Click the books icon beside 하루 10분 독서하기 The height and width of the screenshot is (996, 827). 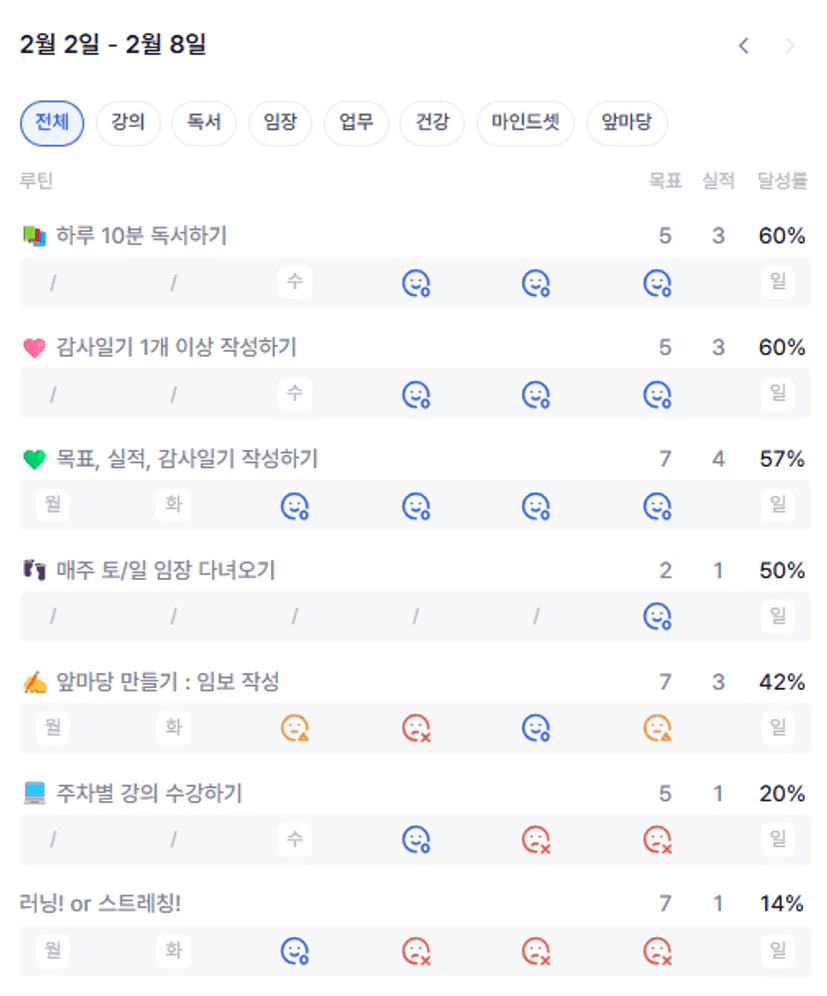(34, 236)
